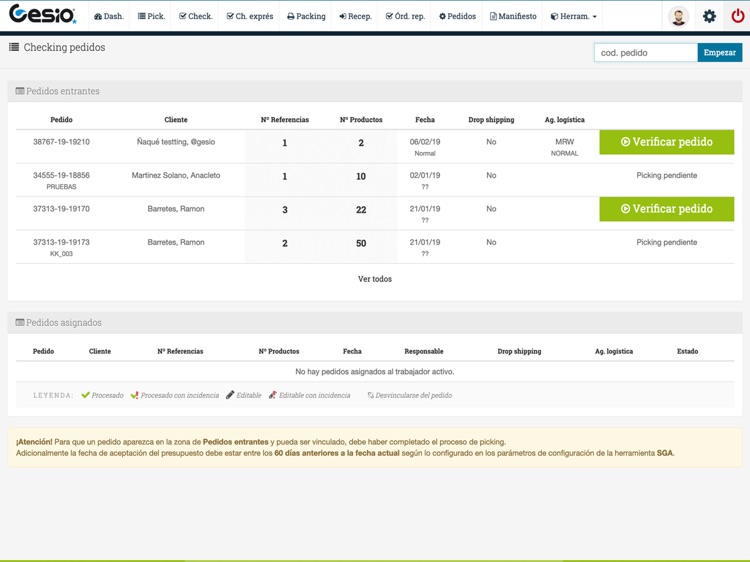The height and width of the screenshot is (562, 750).
Task: Open Órd. rep. in navbar
Action: click(405, 16)
